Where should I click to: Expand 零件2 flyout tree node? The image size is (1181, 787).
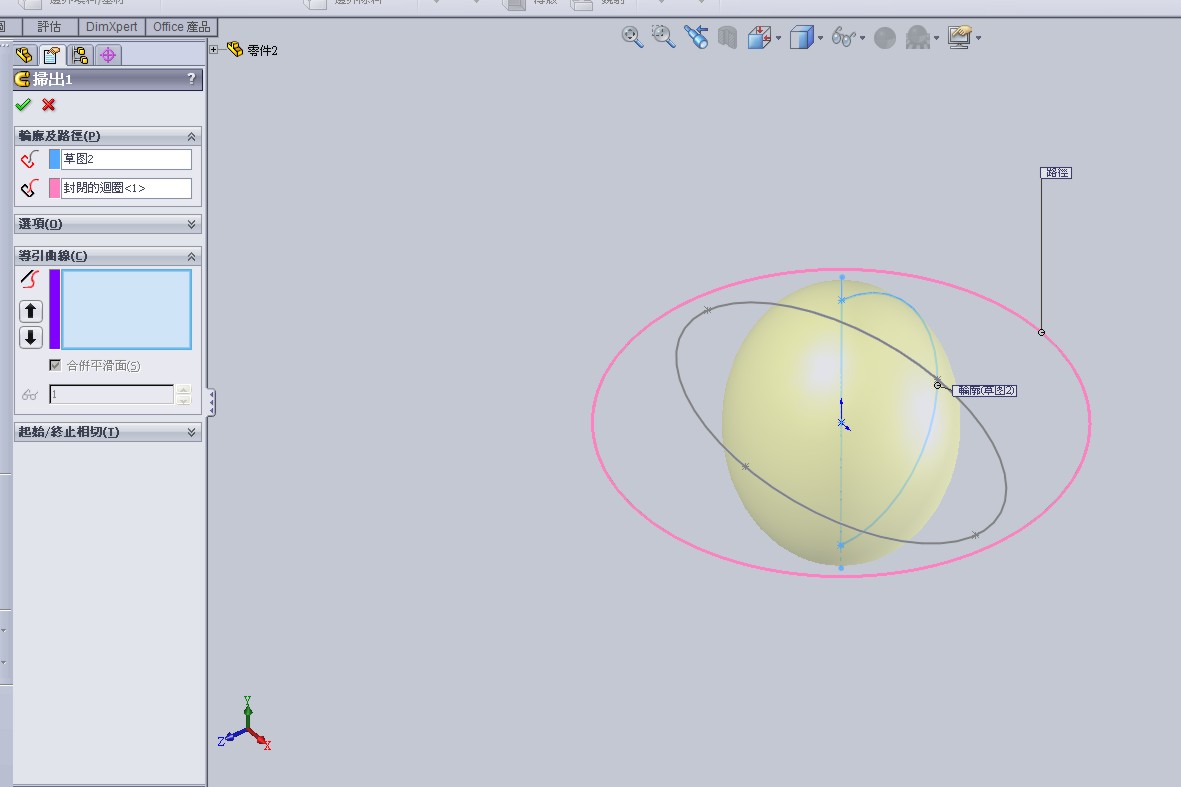pos(214,50)
